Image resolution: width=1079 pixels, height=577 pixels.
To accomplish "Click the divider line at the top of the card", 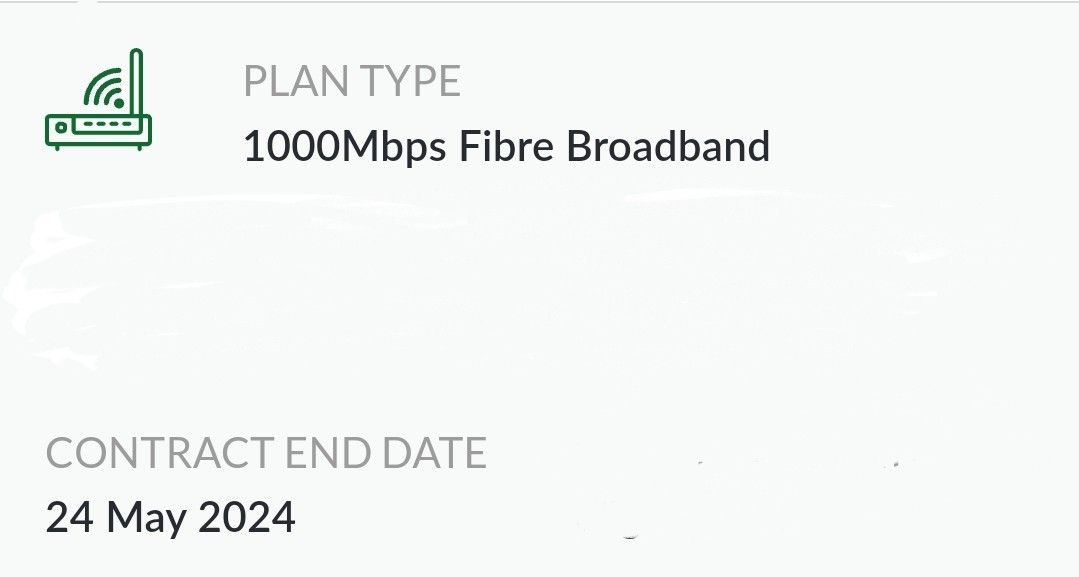I will point(540,3).
